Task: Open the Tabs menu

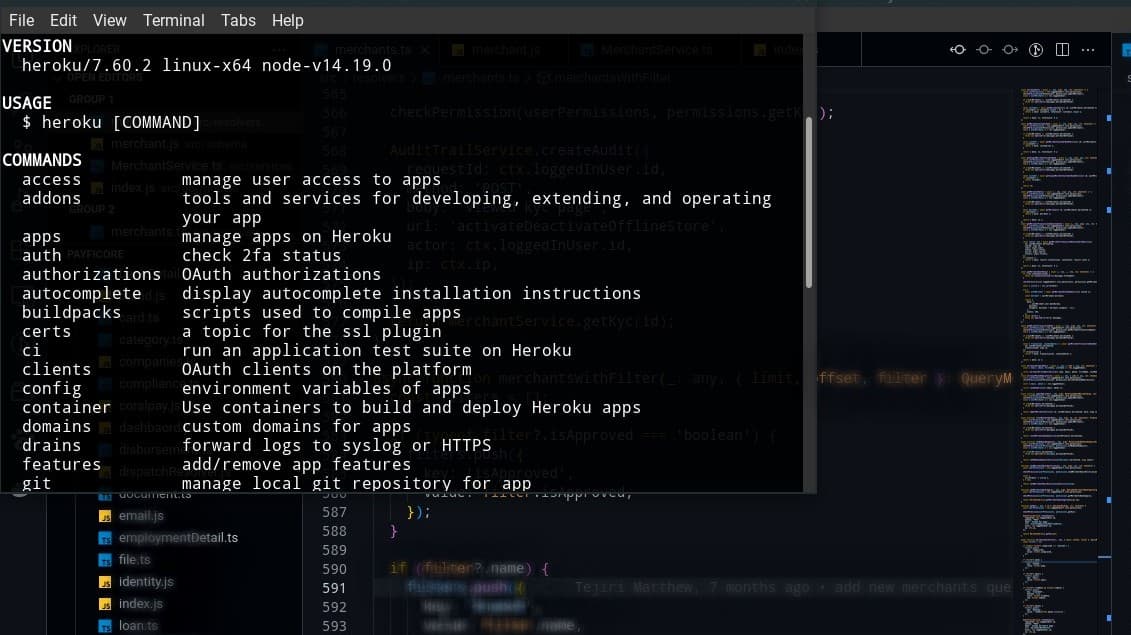Action: coord(238,20)
